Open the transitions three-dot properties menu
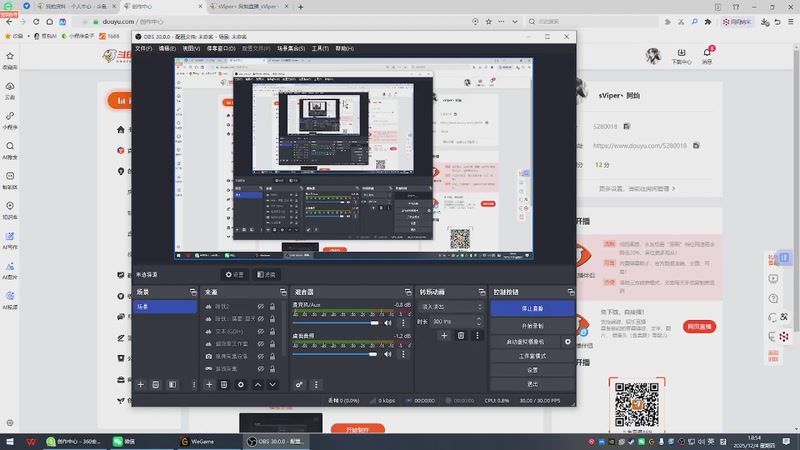800x450 pixels. 477,335
